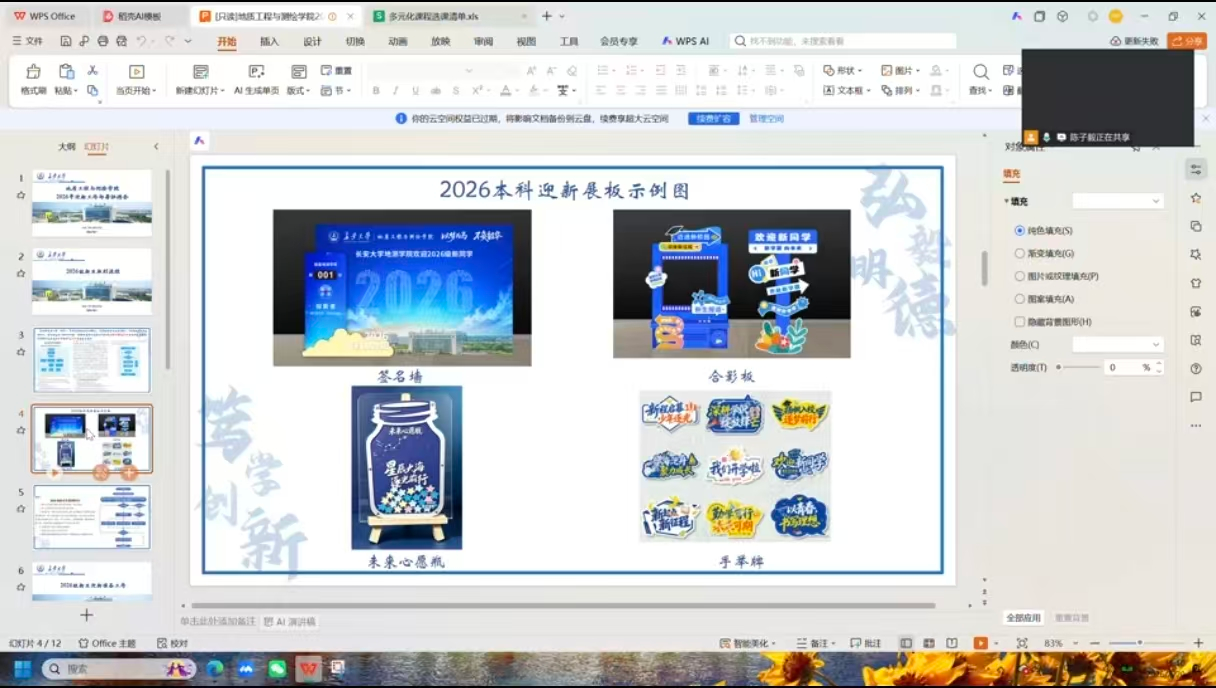Click the Manage space (管理空间) link

(767, 118)
